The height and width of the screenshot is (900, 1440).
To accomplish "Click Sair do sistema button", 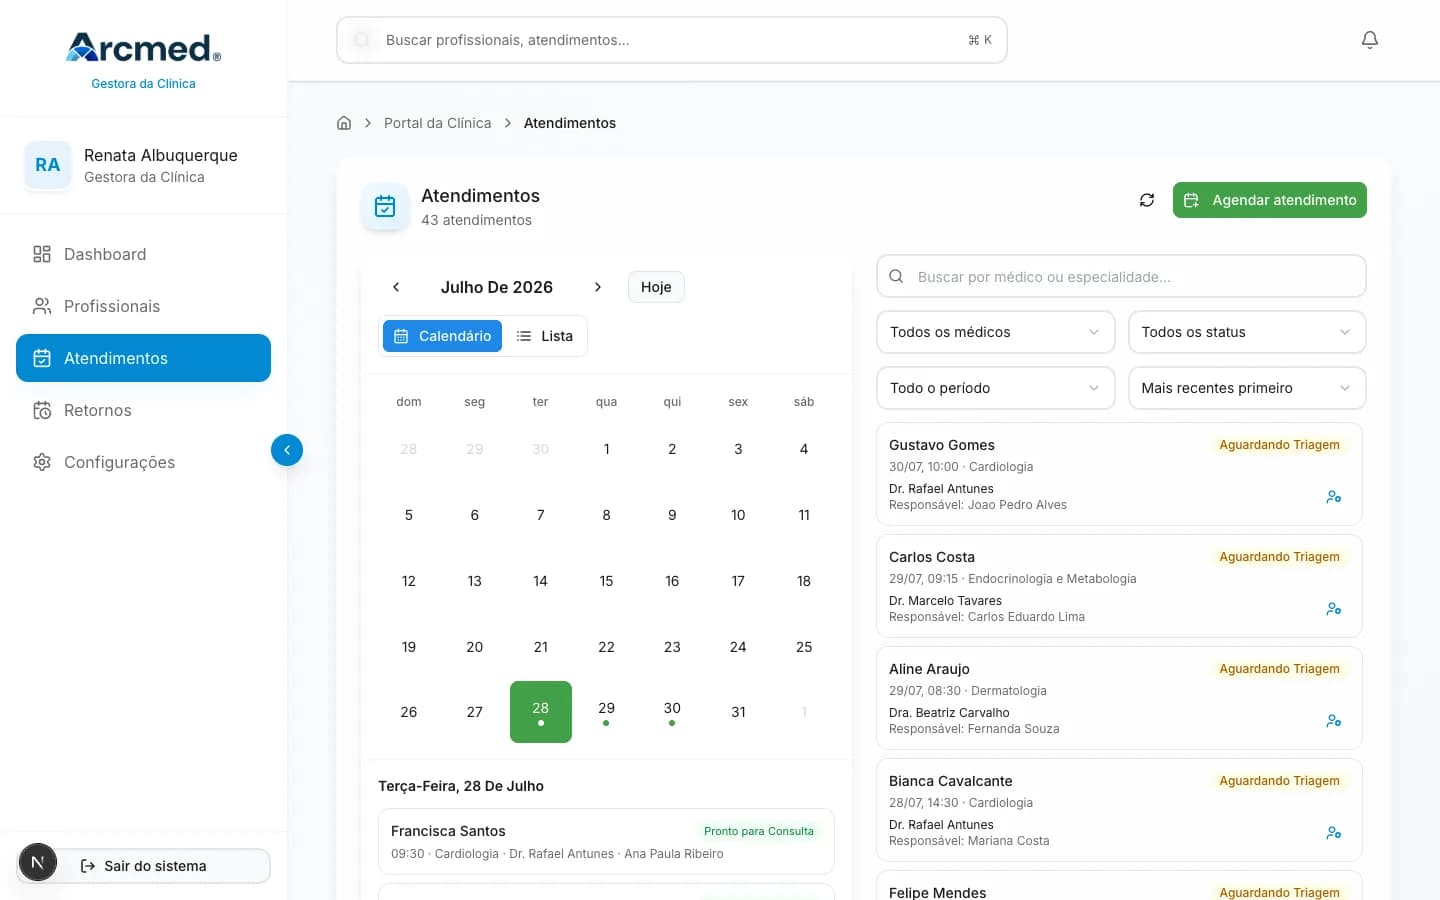I will [x=143, y=866].
